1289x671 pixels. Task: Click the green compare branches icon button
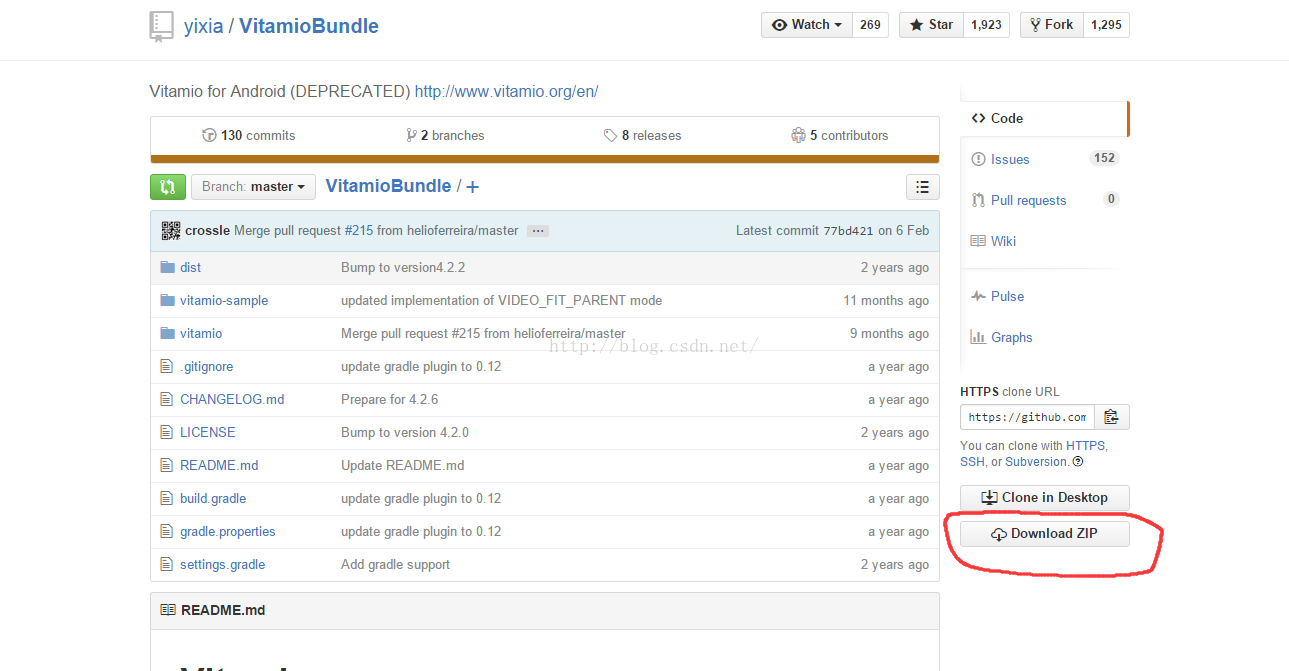(167, 187)
